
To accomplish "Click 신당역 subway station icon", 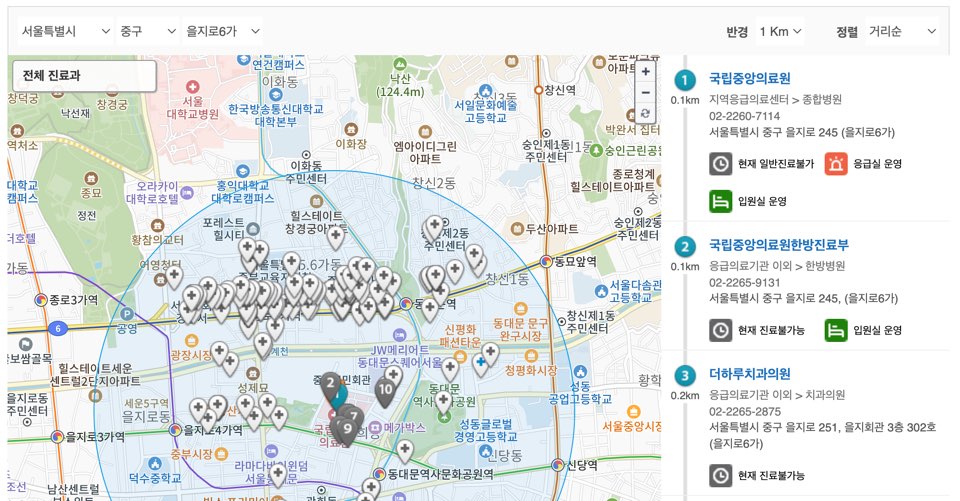I will point(557,465).
